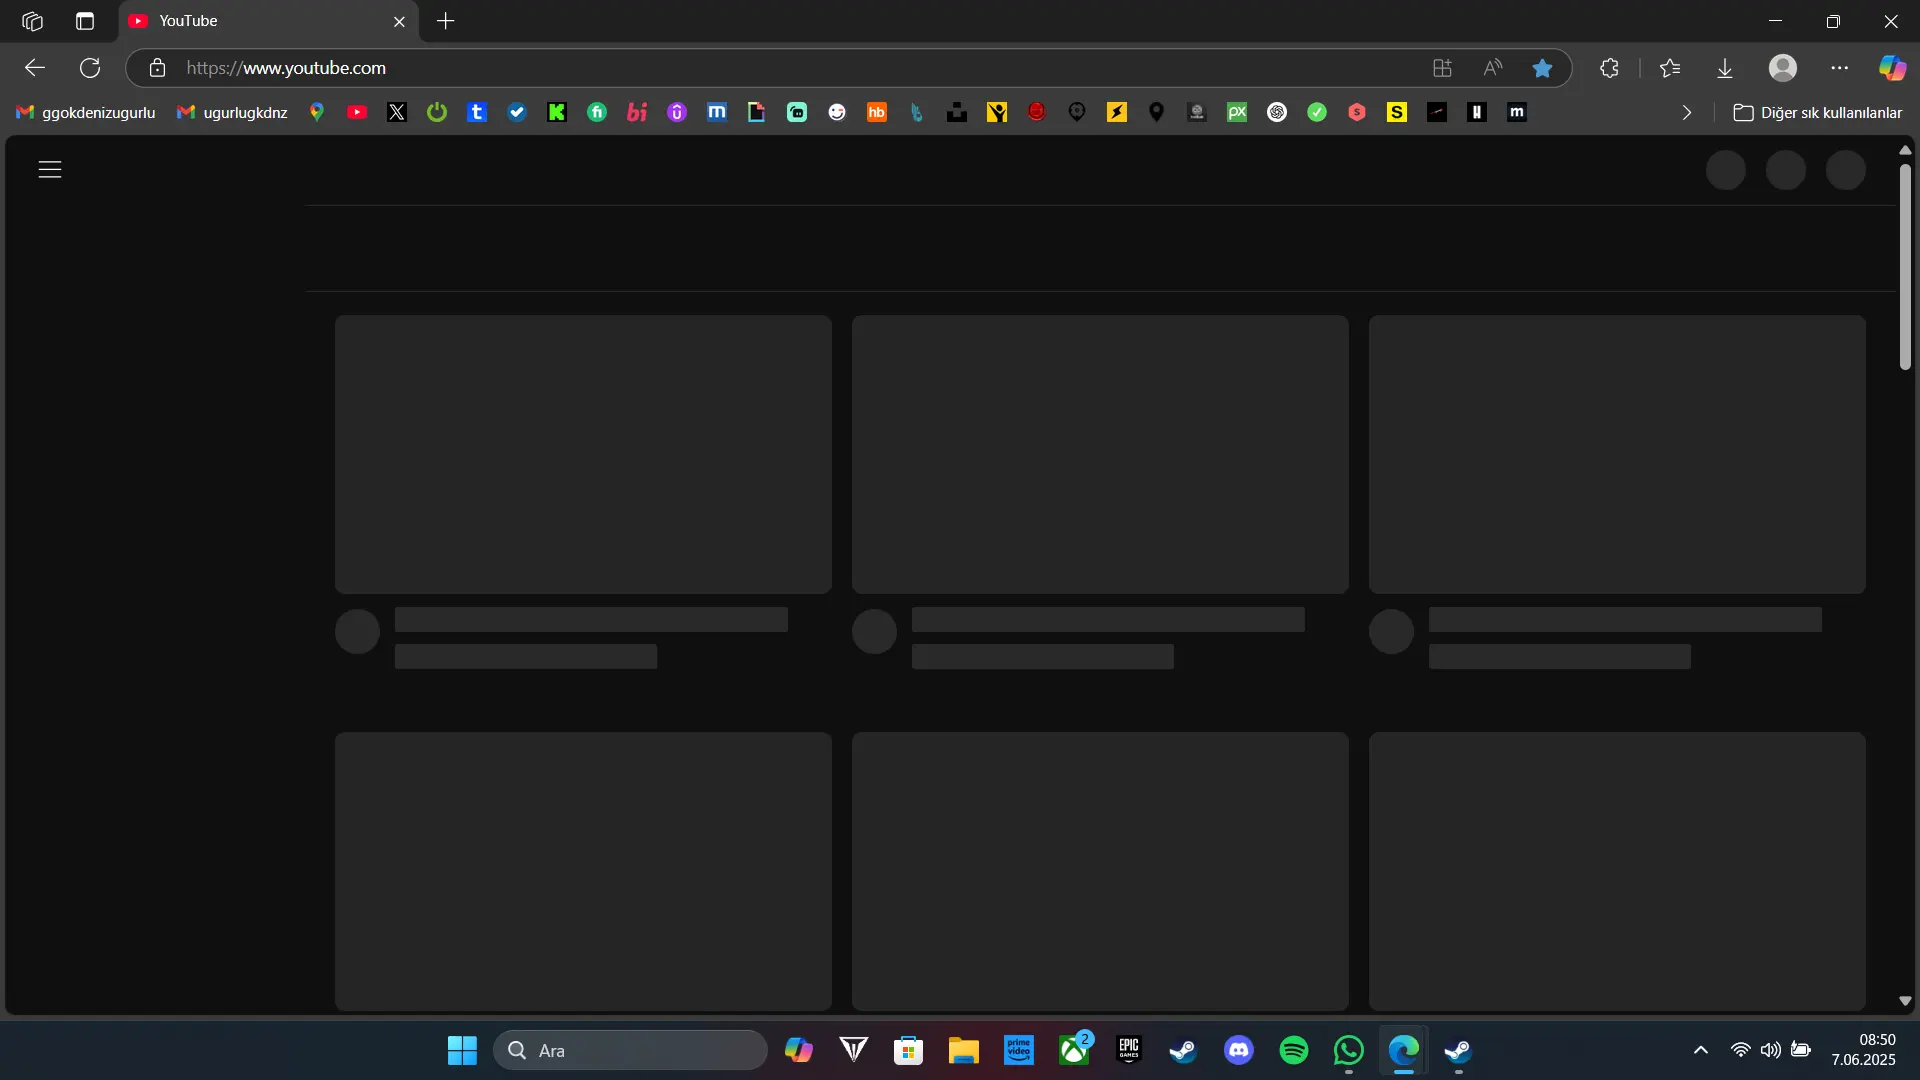The image size is (1920, 1080).
Task: Open the browser Extensions menu
Action: 1609,68
